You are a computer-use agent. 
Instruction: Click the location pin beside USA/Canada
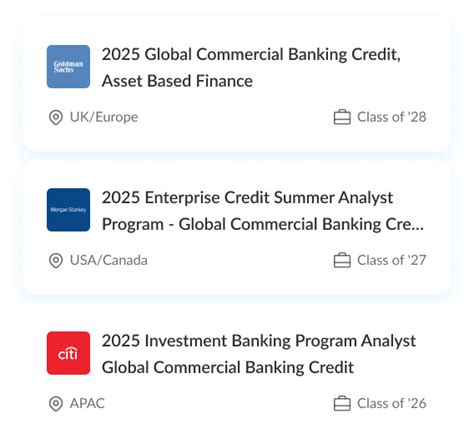pos(56,260)
